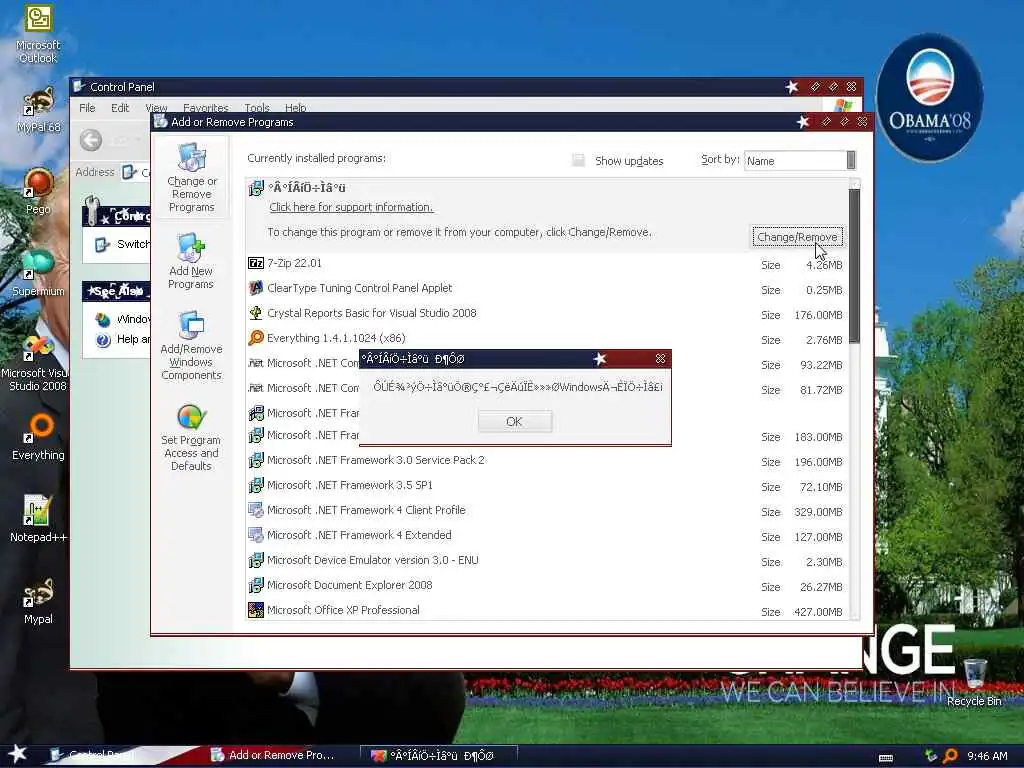This screenshot has height=768, width=1024.
Task: Click the Microsoft Document Explorer 2008 icon
Action: pos(256,585)
